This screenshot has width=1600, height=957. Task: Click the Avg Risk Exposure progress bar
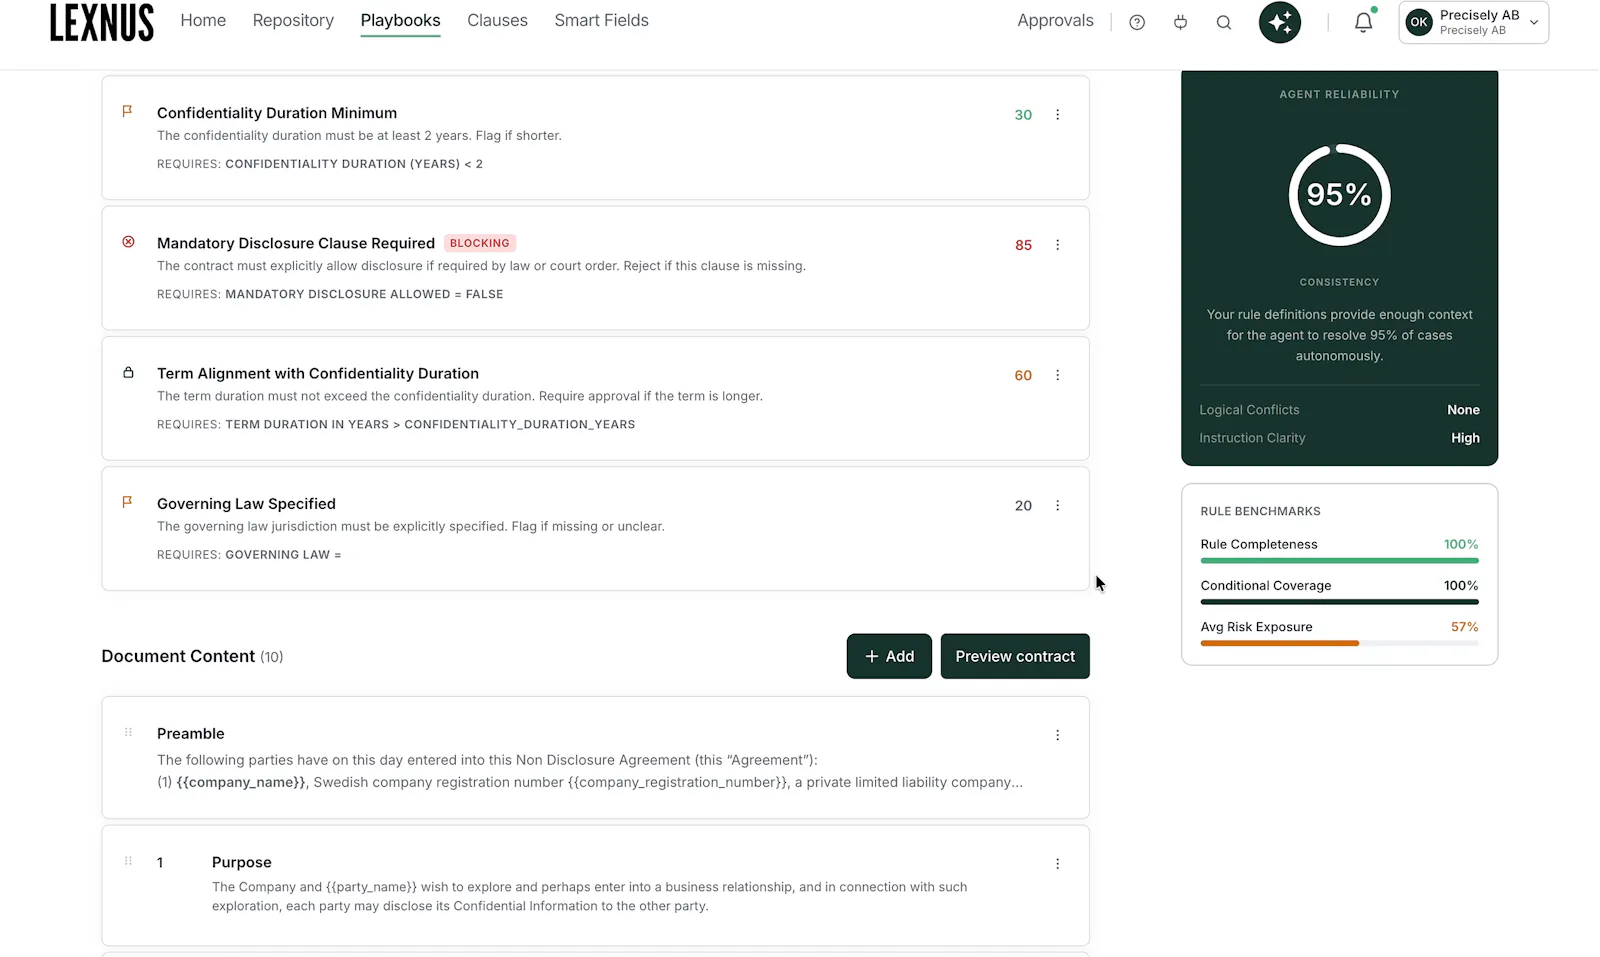coord(1339,643)
